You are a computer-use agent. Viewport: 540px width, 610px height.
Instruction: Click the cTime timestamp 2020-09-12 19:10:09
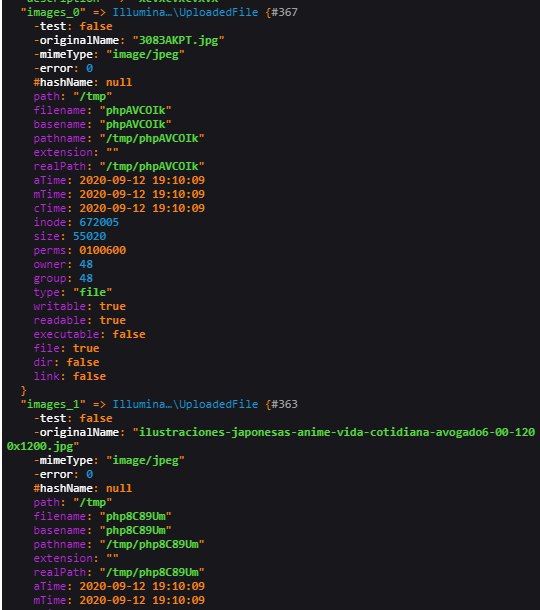pos(142,209)
